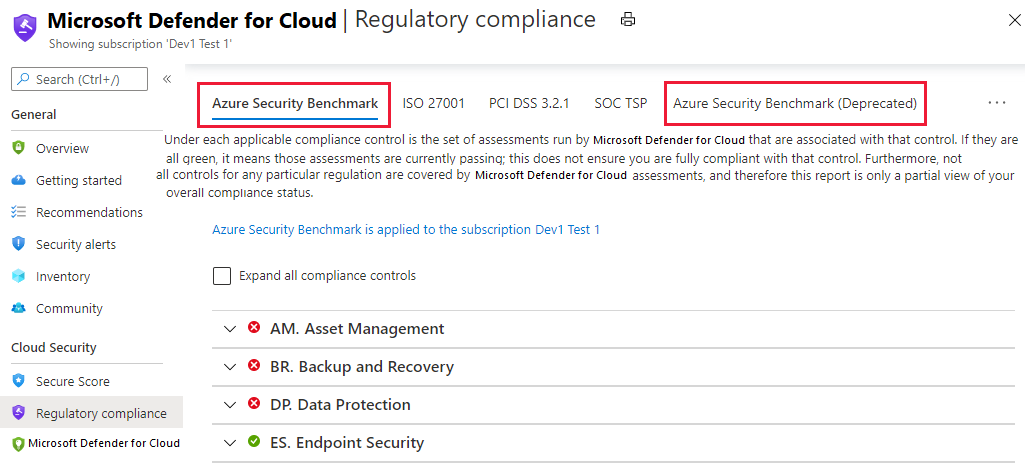The height and width of the screenshot is (471, 1025).
Task: Open the Azure Security Benchmark subscription link
Action: [x=405, y=229]
